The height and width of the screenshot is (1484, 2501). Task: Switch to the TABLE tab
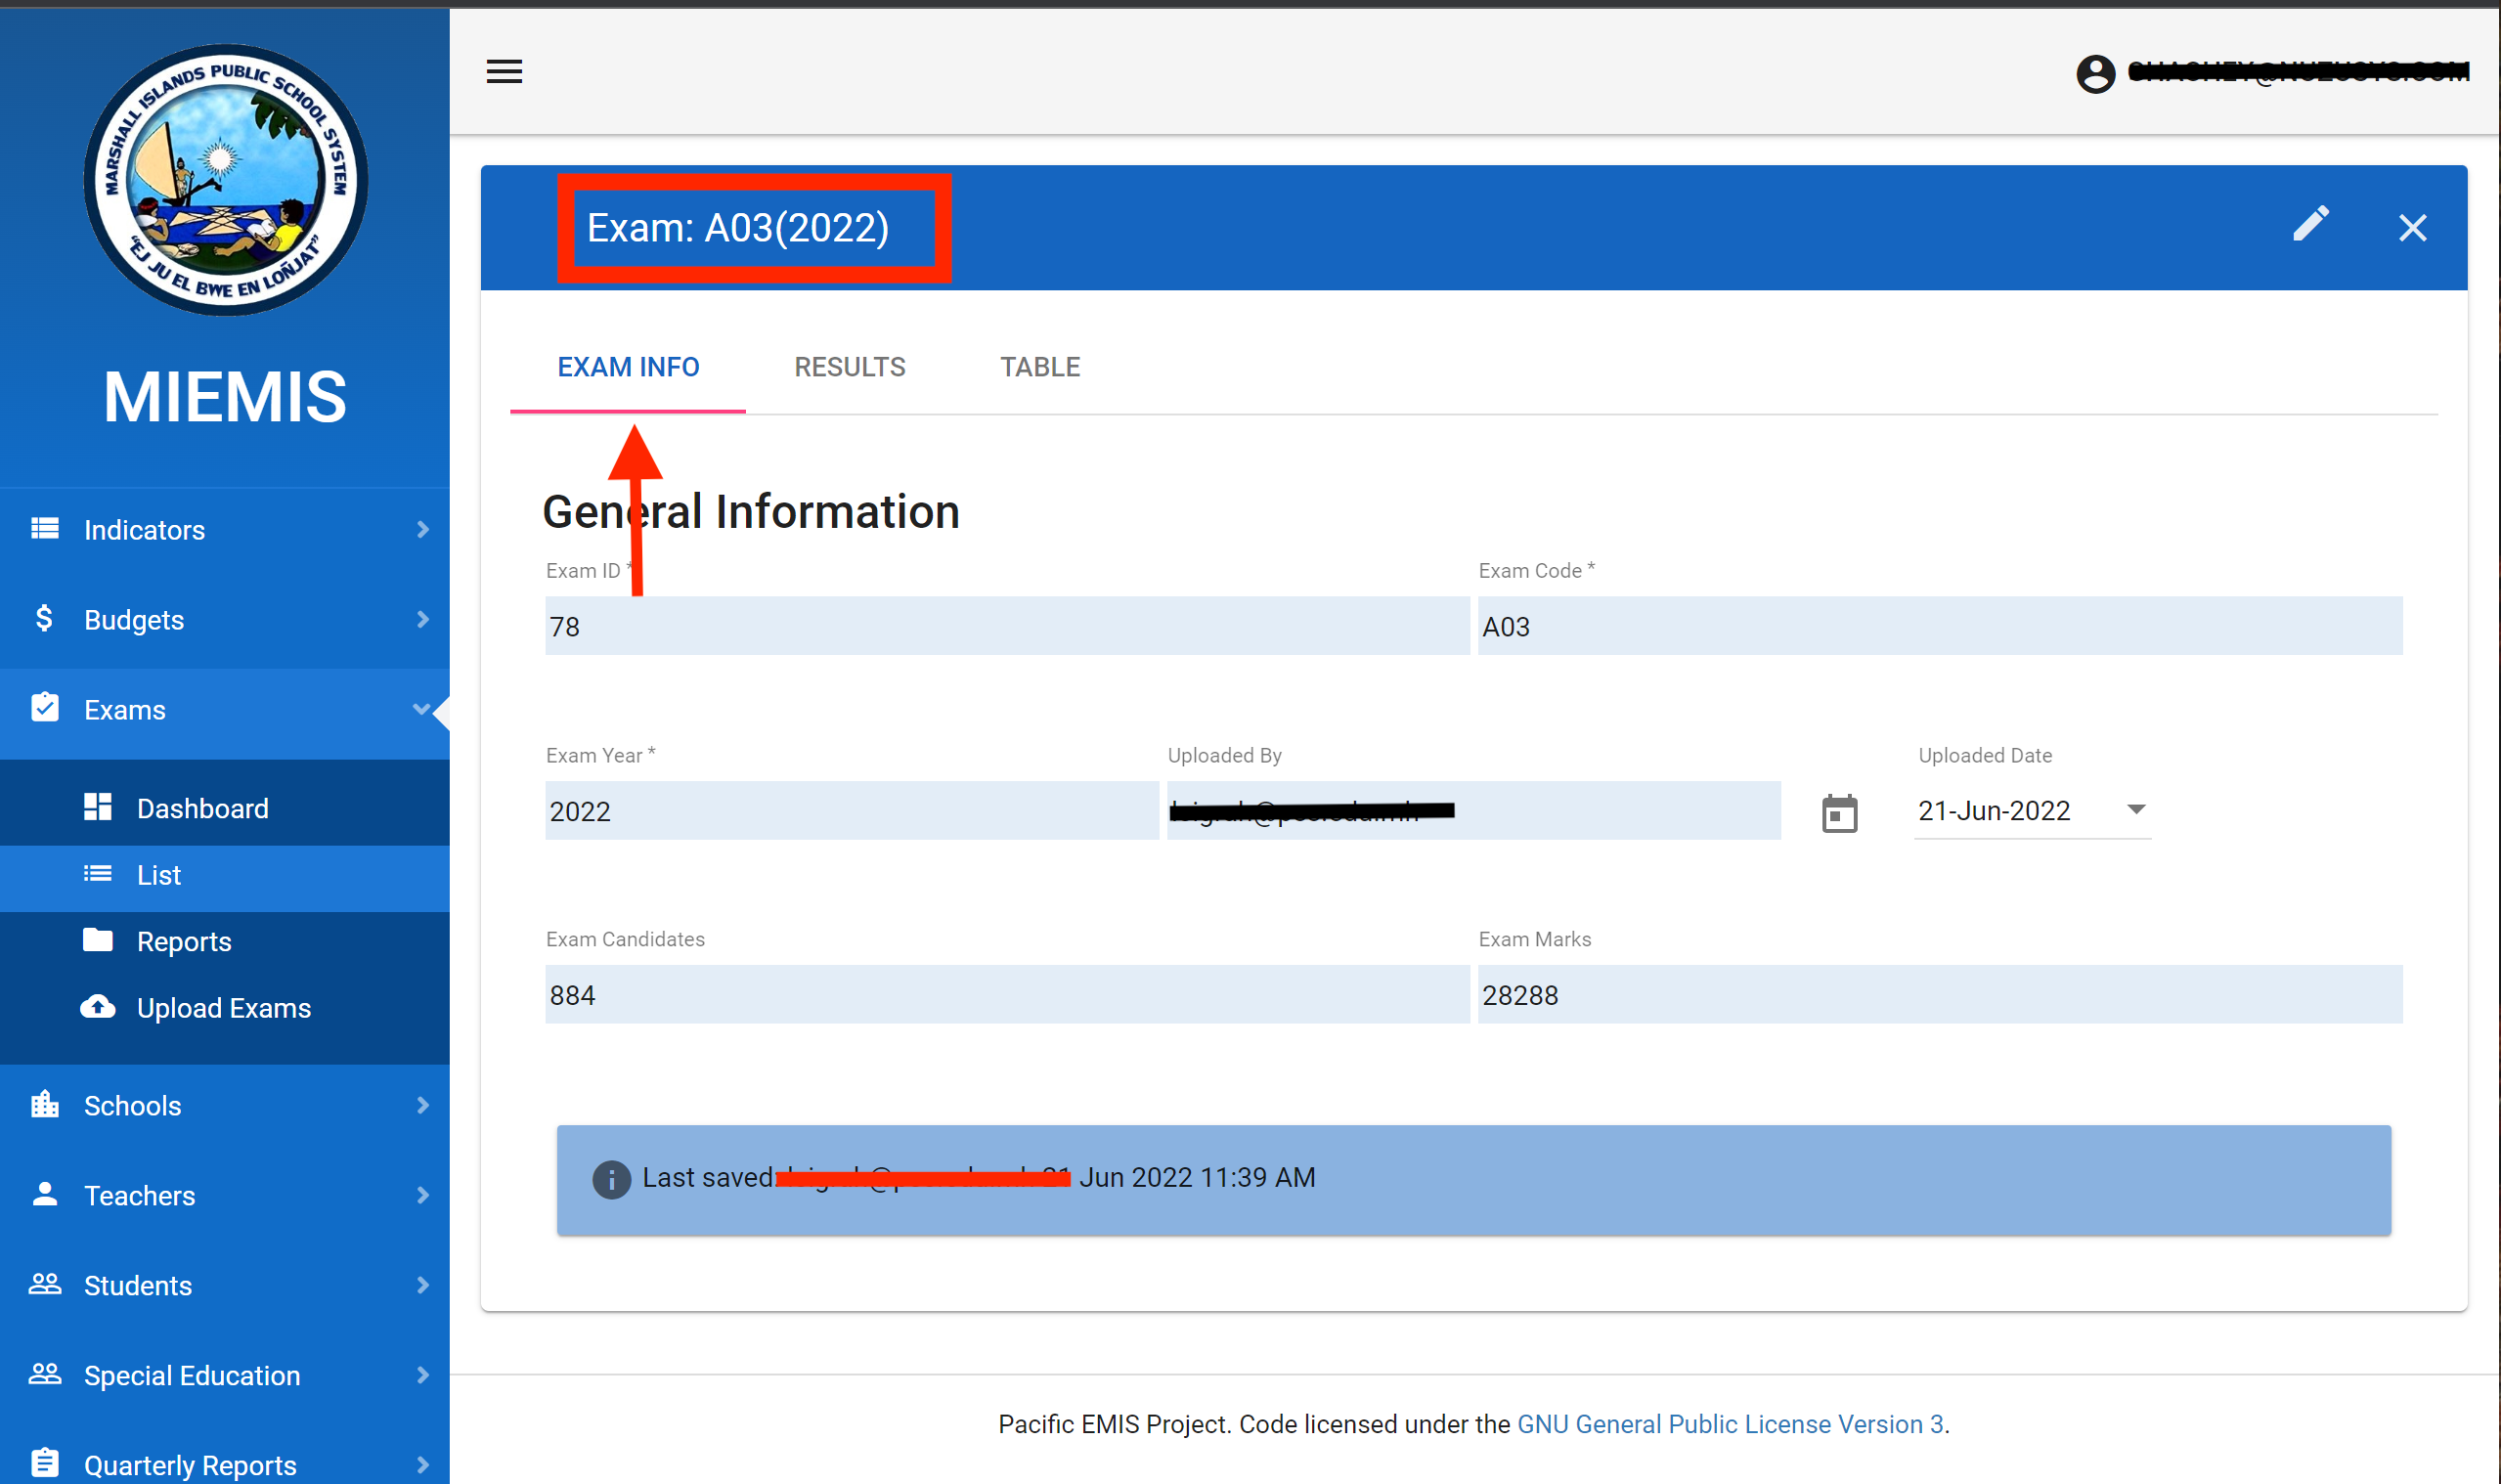tap(1039, 367)
